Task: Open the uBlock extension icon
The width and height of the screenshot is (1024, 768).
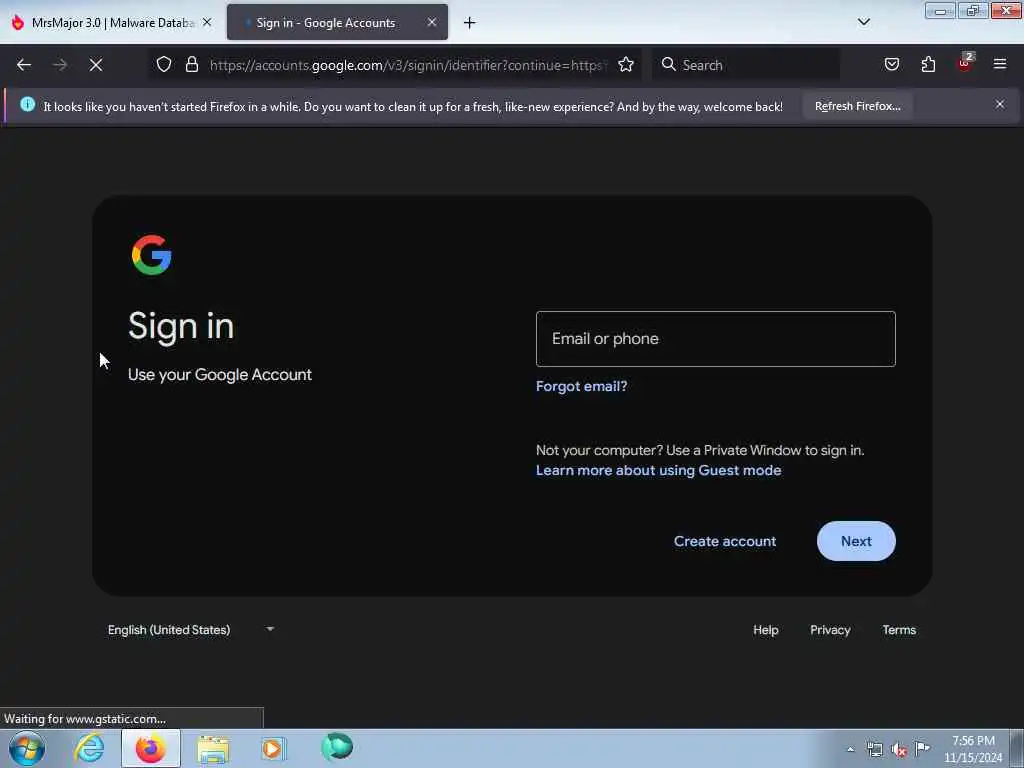Action: tap(965, 63)
